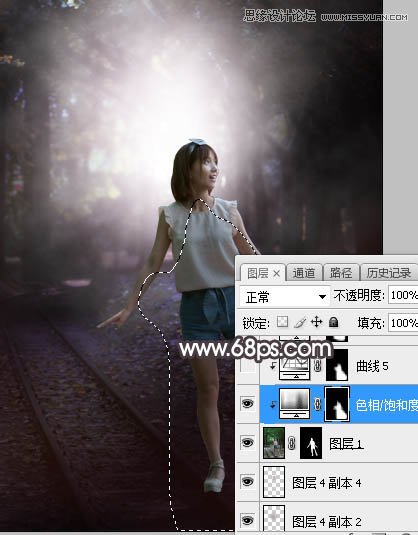This screenshot has width=418, height=535.
Task: Select the 色相/饱和度 adjustment thumbnail
Action: click(x=295, y=404)
